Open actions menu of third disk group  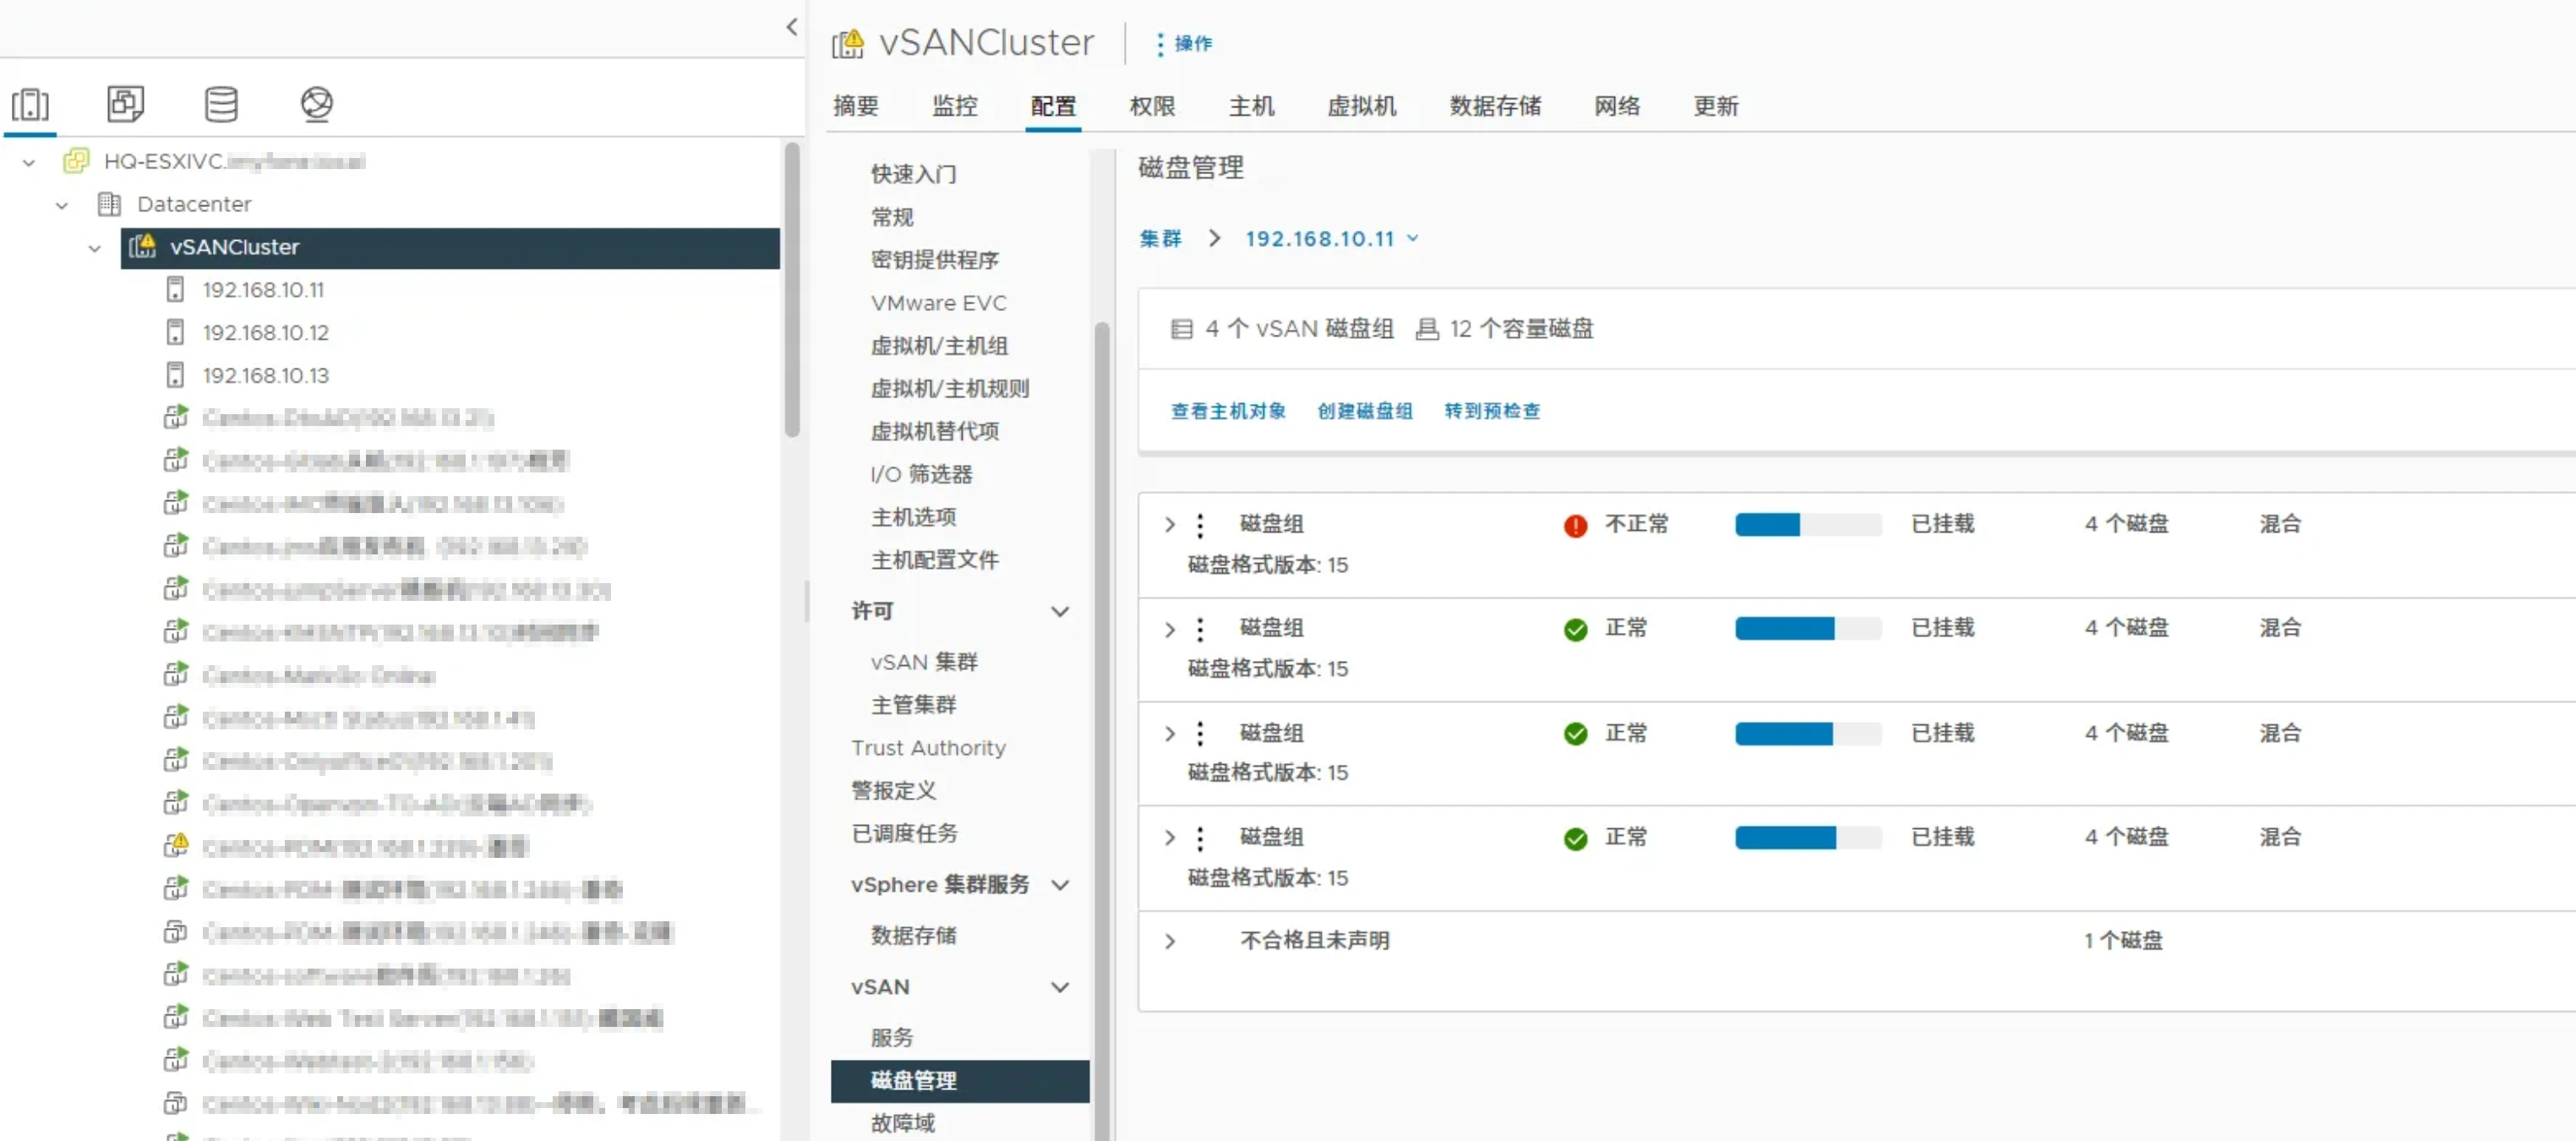pyautogui.click(x=1200, y=734)
